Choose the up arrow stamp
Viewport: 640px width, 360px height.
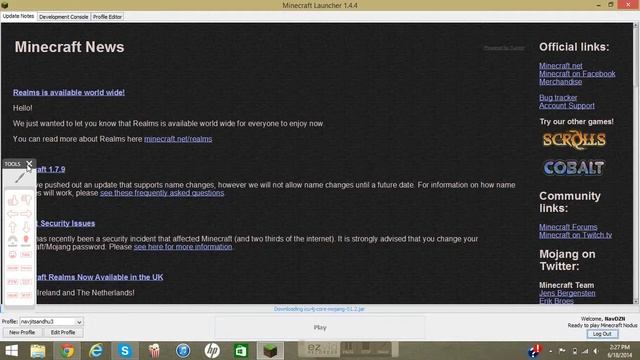(x=13, y=227)
